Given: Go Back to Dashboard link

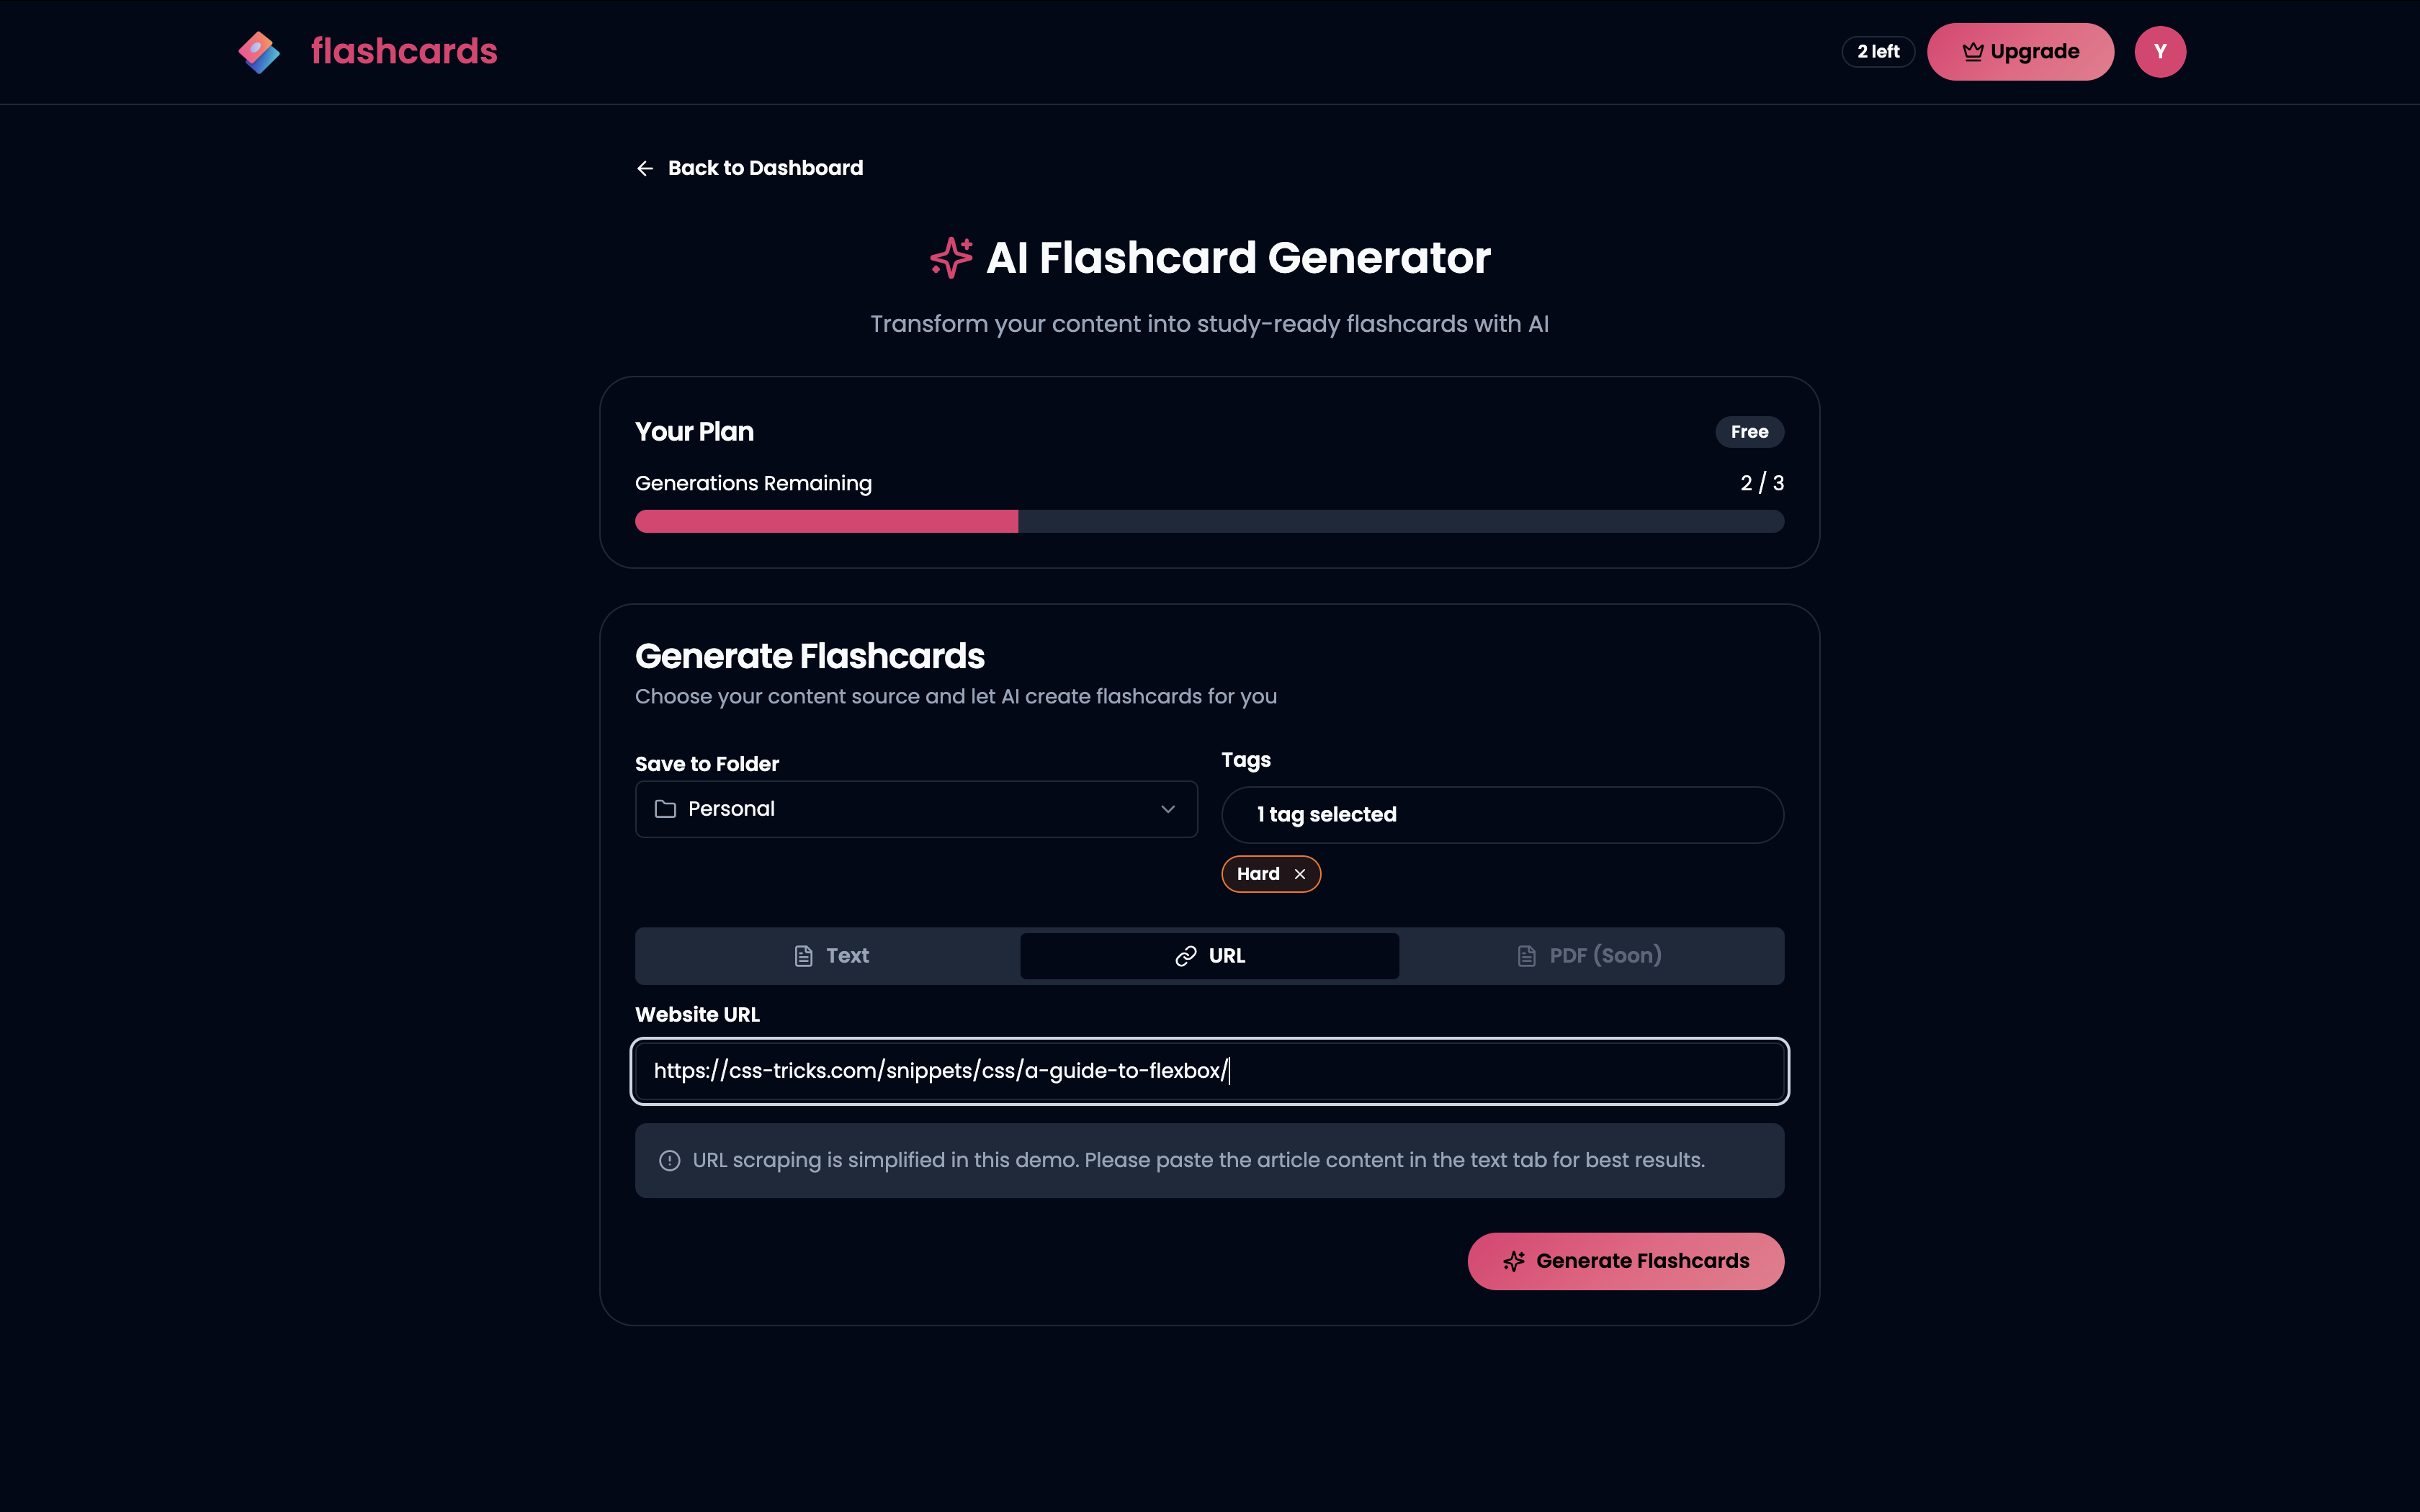Looking at the screenshot, I should [x=764, y=168].
